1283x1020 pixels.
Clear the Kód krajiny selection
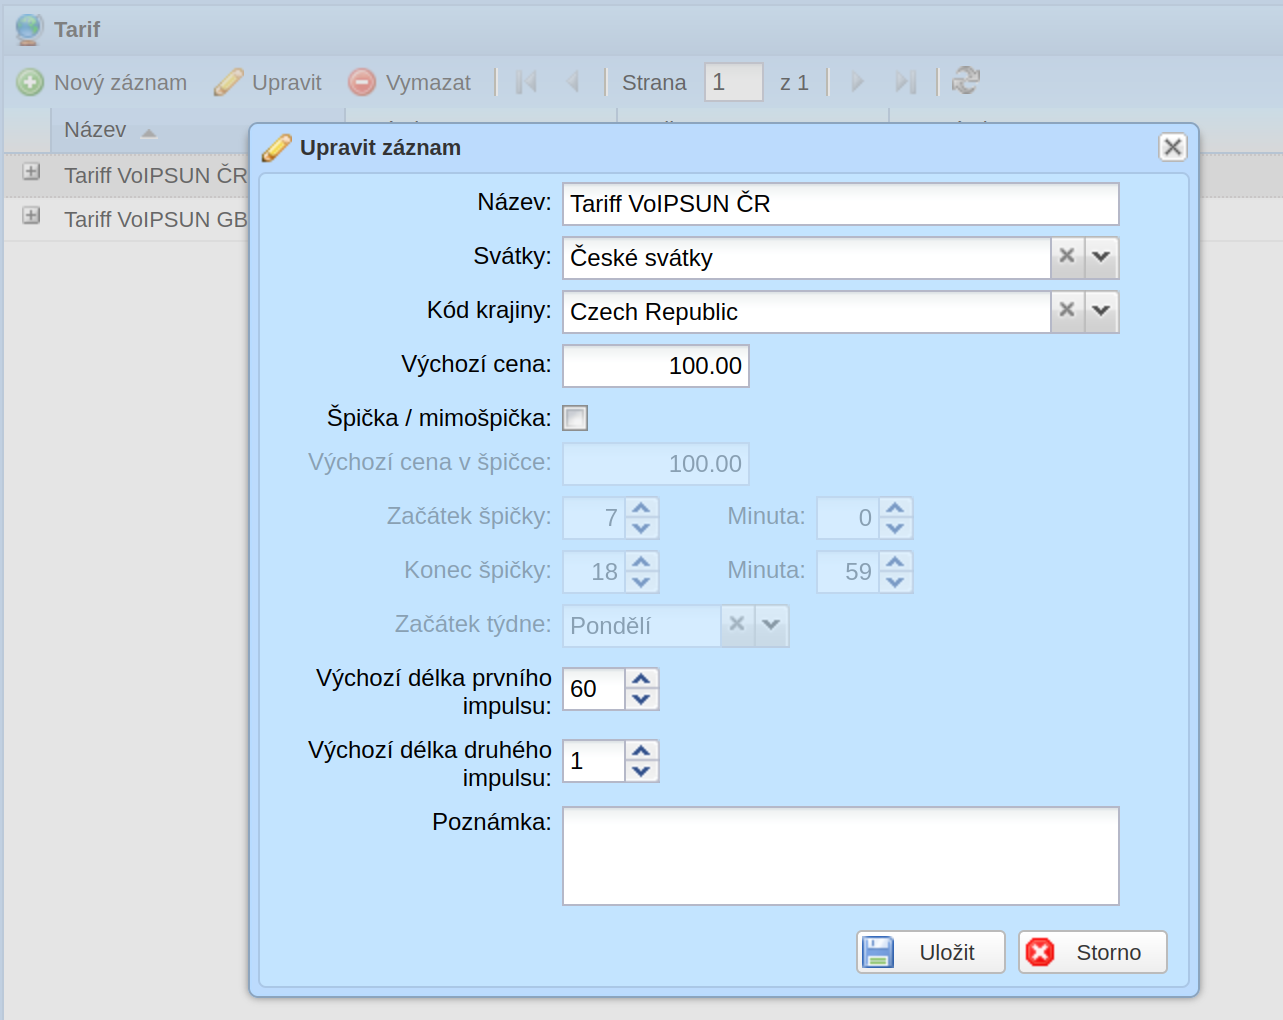[1067, 311]
